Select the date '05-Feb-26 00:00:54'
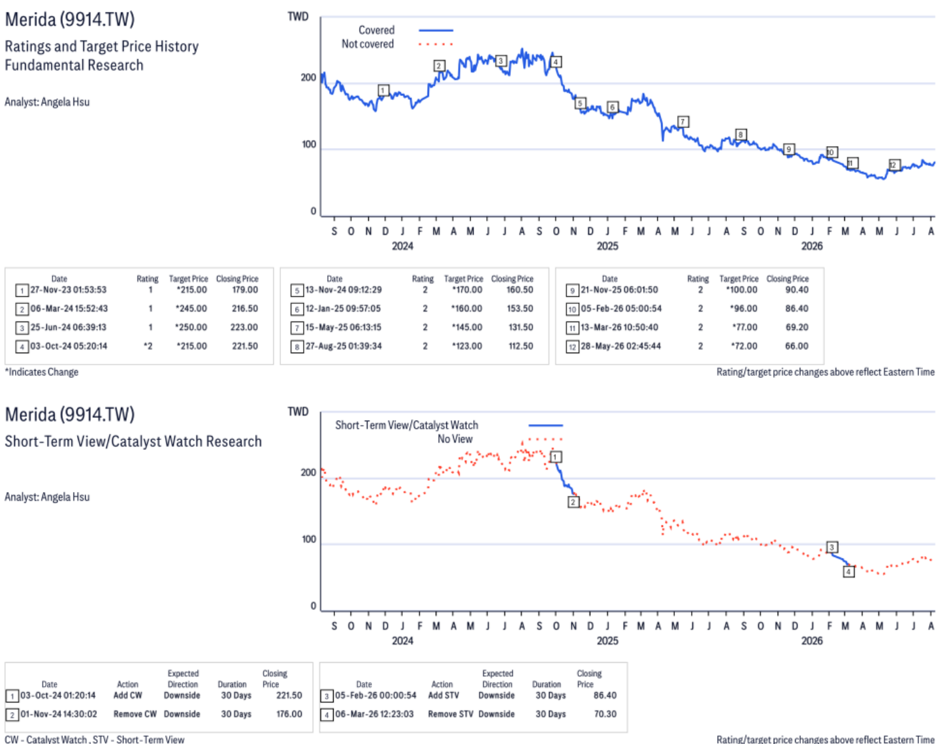 (x=375, y=695)
